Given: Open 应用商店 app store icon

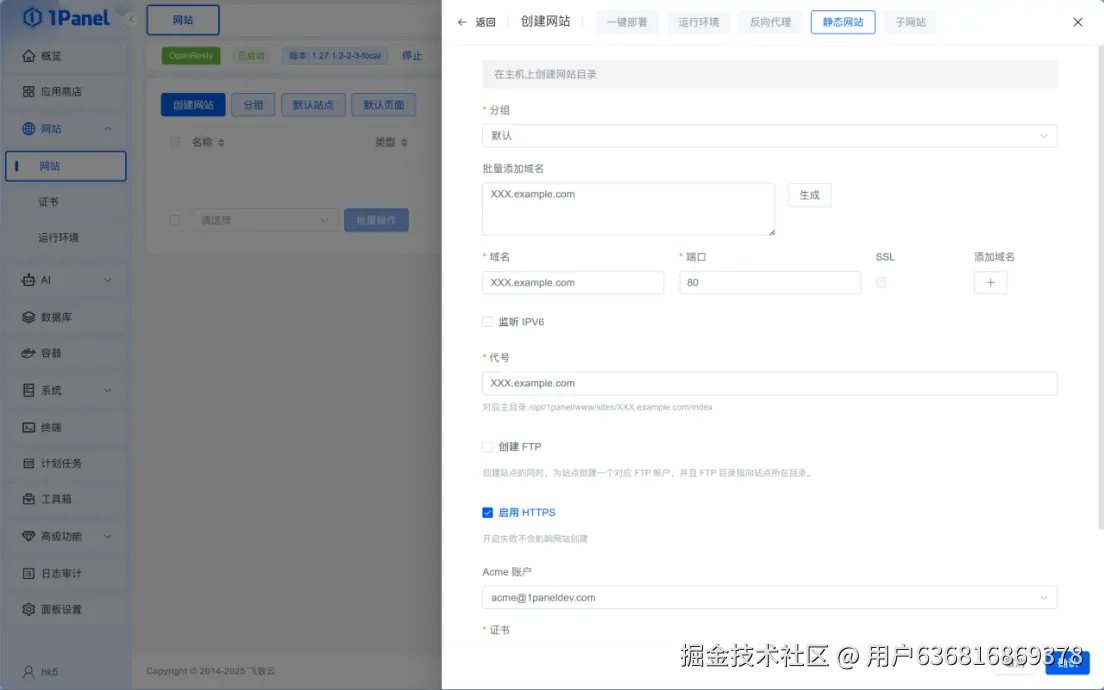Looking at the screenshot, I should (x=28, y=92).
